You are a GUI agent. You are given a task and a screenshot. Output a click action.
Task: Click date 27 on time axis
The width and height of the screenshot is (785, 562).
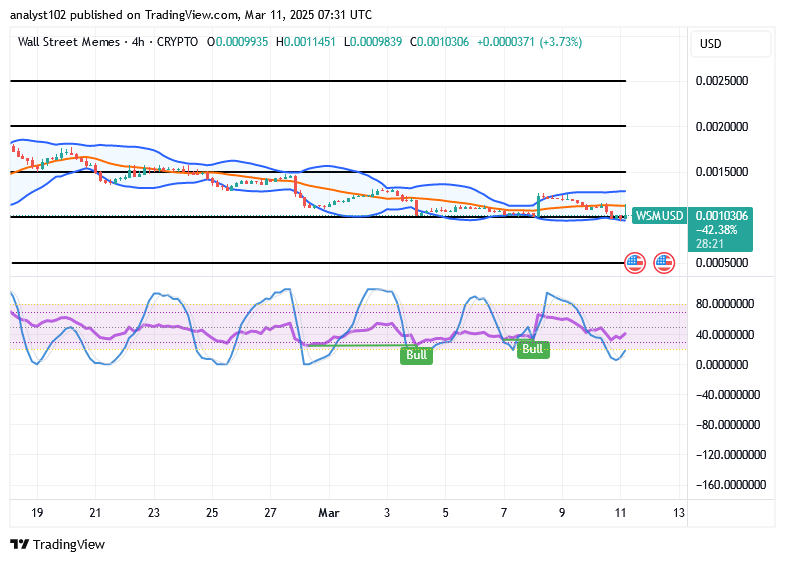tap(270, 513)
